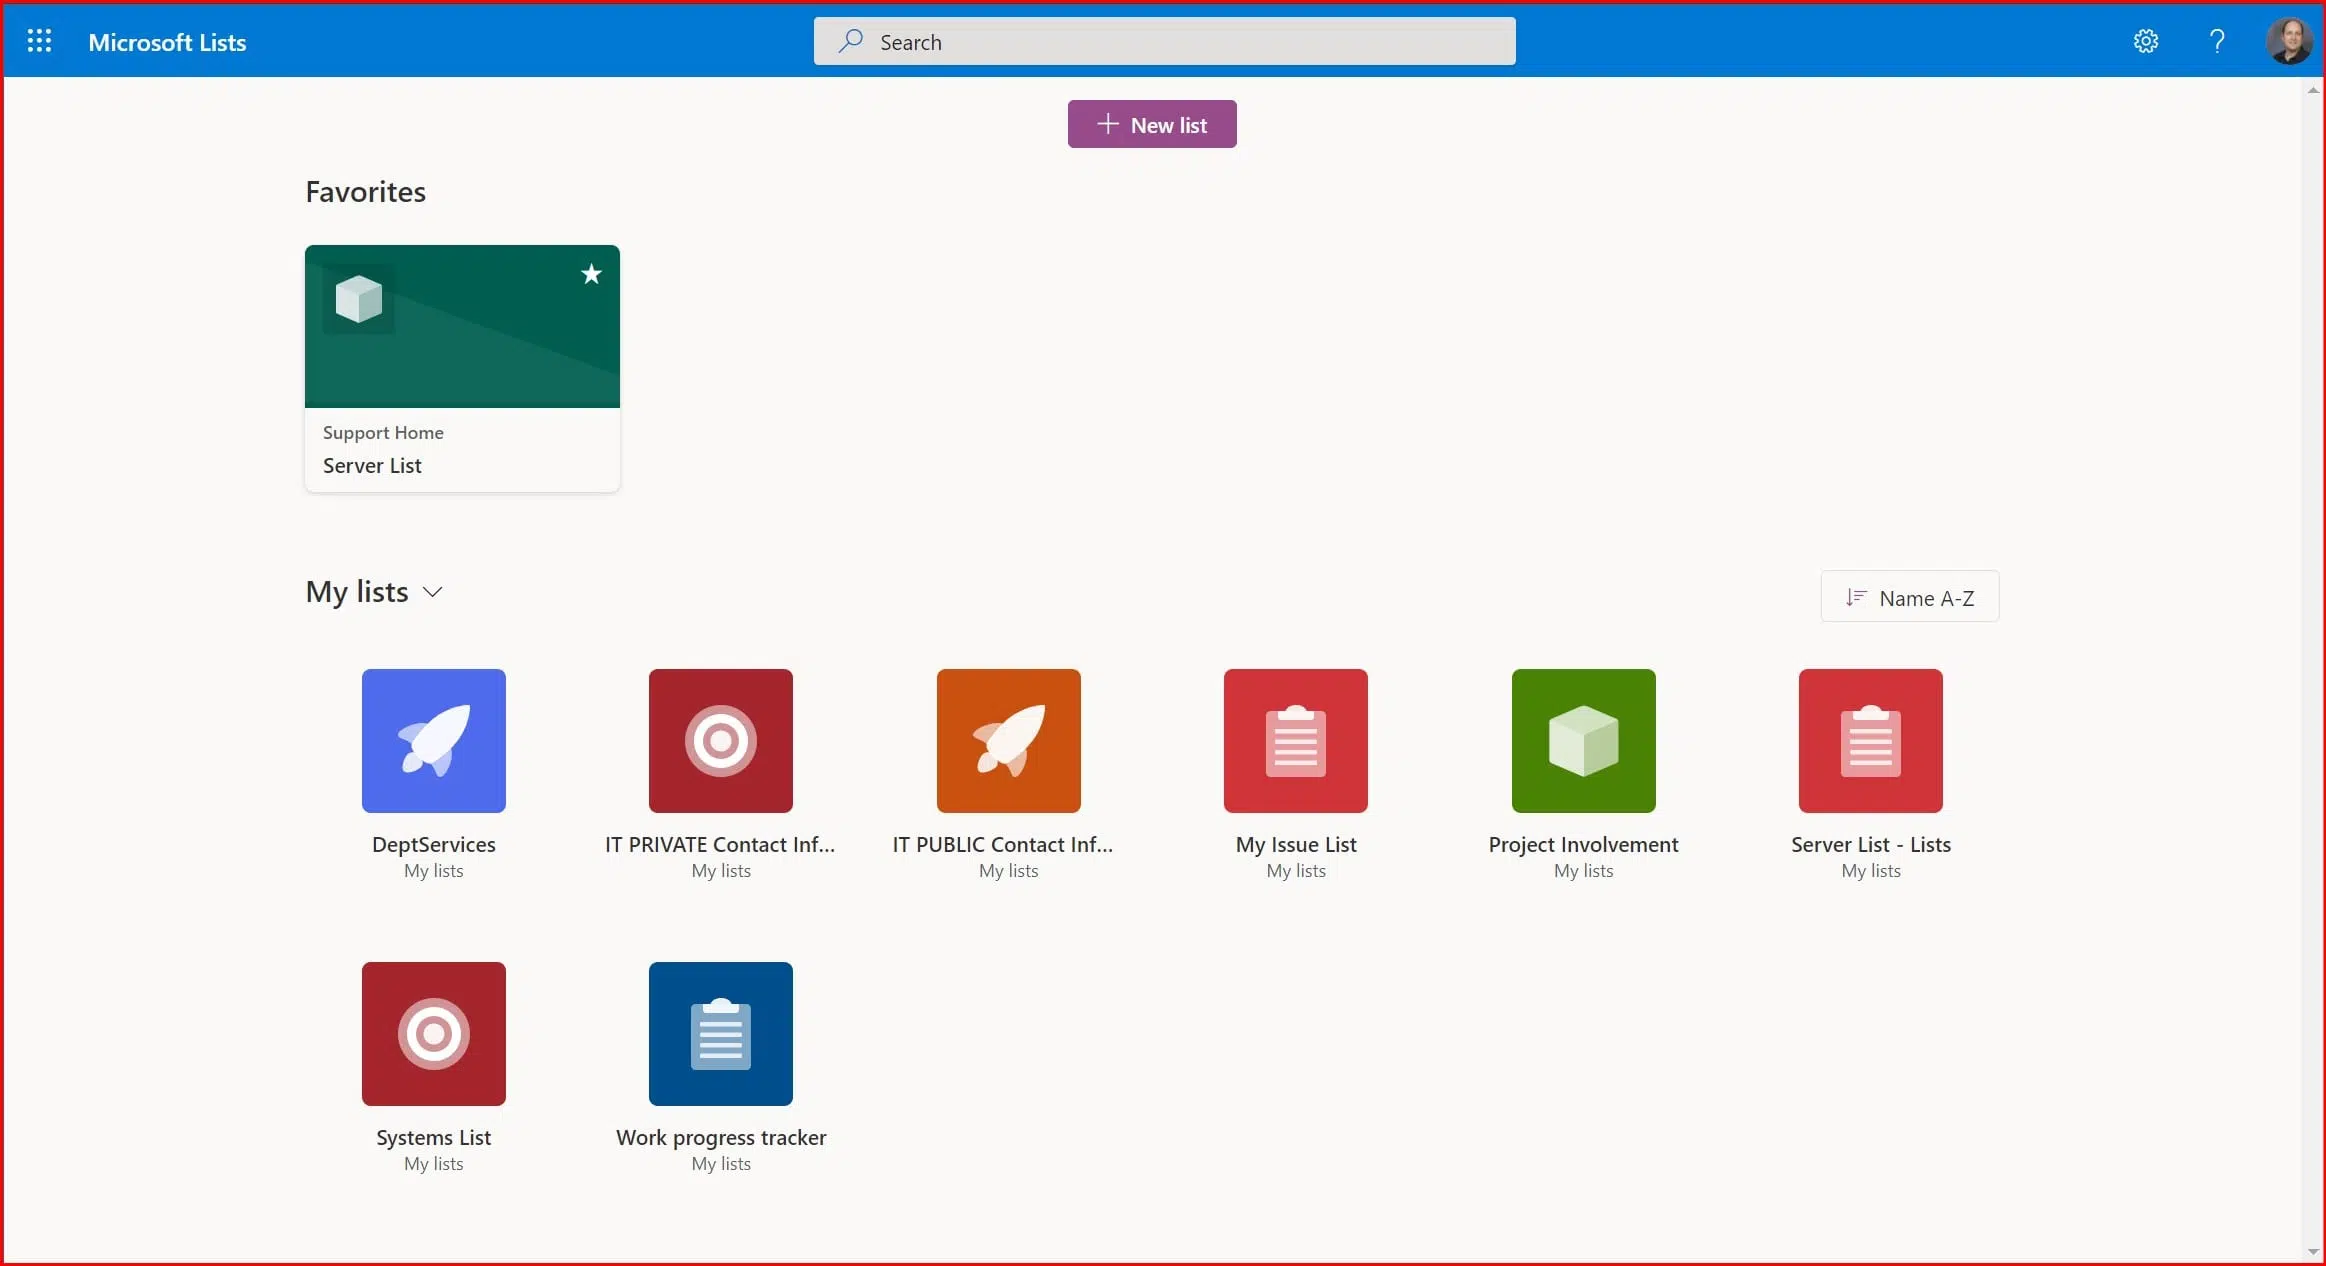
Task: Click the My Issue List name
Action: point(1296,845)
